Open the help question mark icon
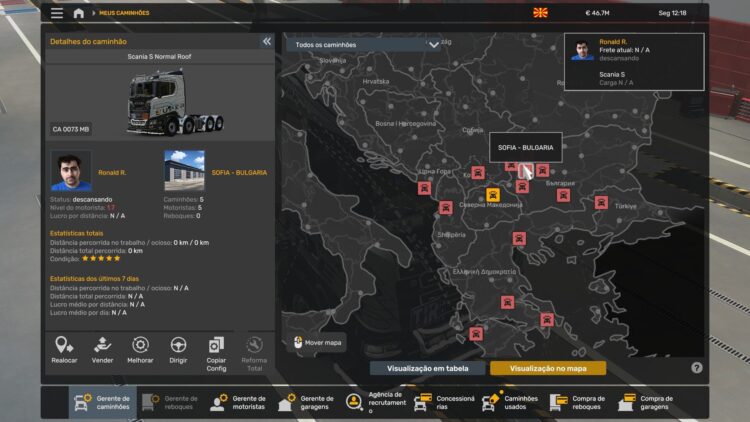This screenshot has height=422, width=750. [x=696, y=367]
